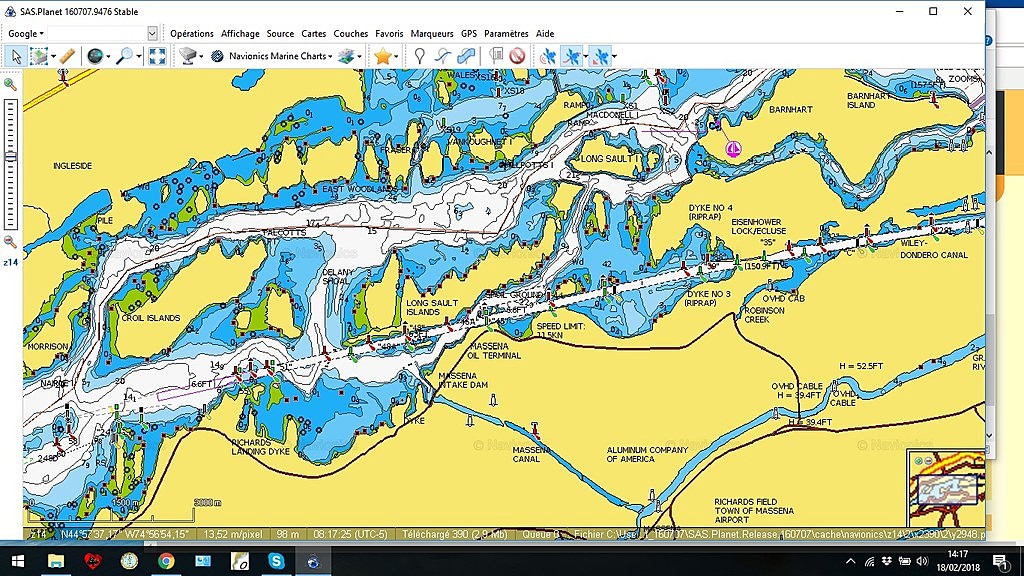This screenshot has width=1024, height=576.
Task: Open the GPS menu
Action: [x=469, y=33]
